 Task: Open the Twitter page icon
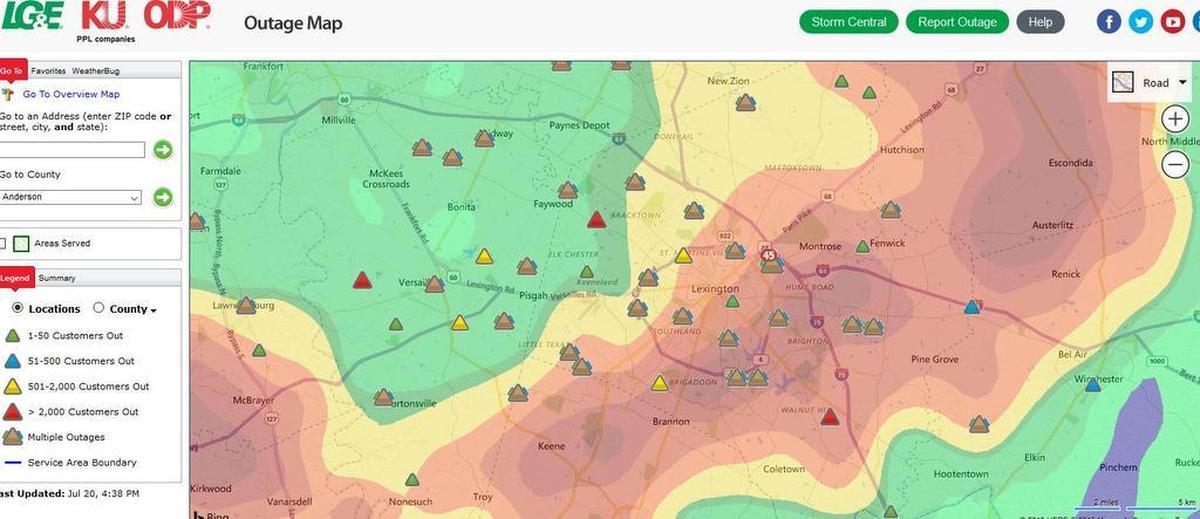1141,21
